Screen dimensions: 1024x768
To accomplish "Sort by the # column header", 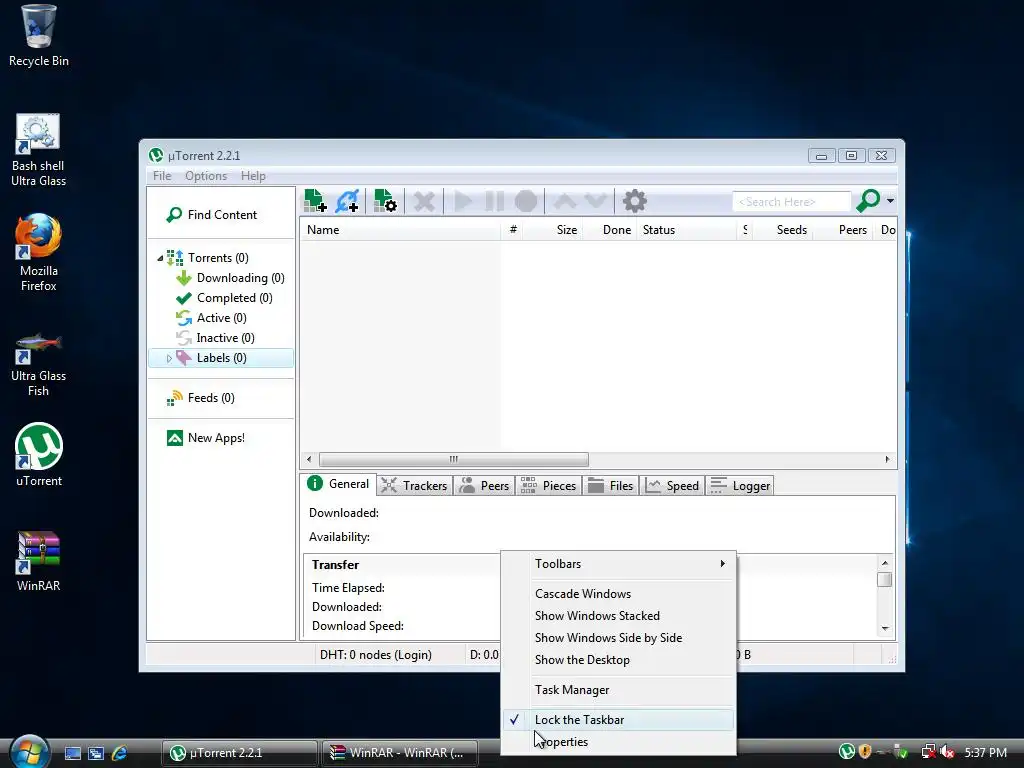I will 513,230.
